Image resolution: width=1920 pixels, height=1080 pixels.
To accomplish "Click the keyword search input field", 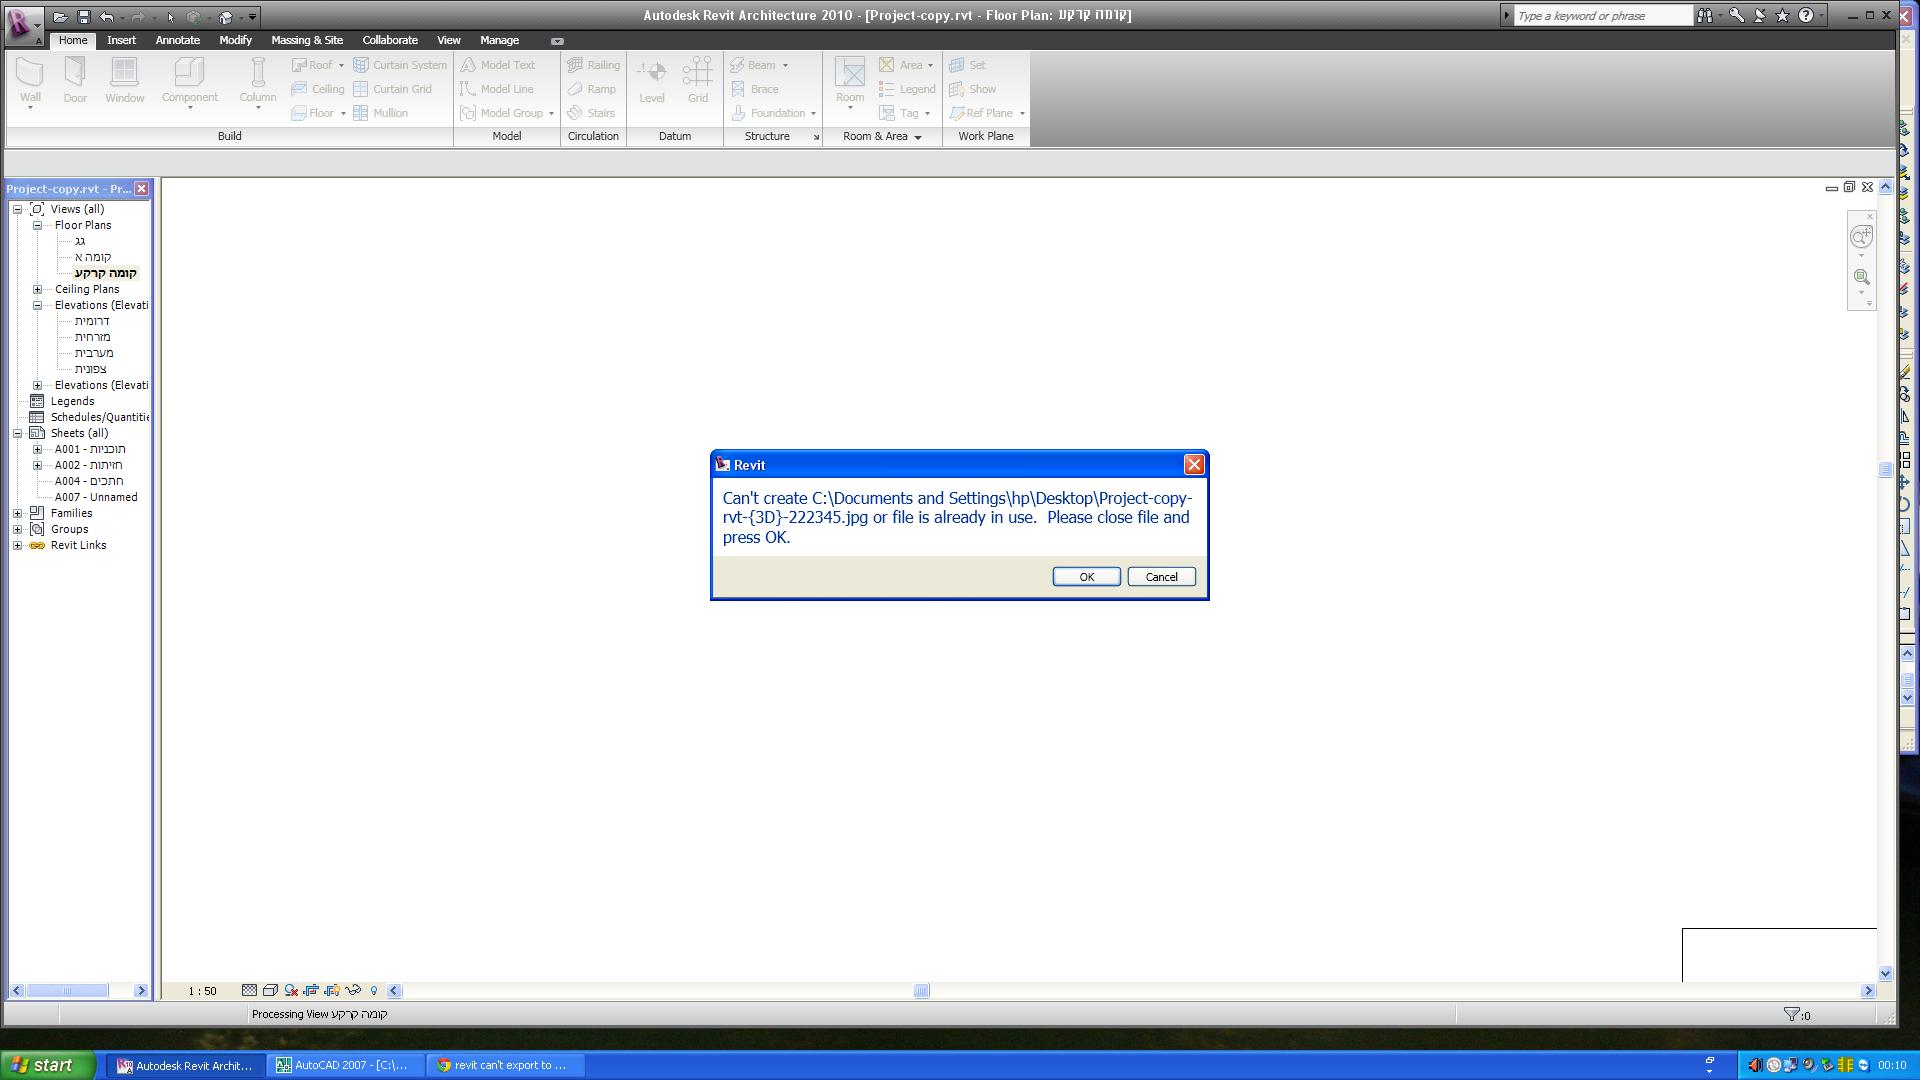I will [x=1601, y=16].
